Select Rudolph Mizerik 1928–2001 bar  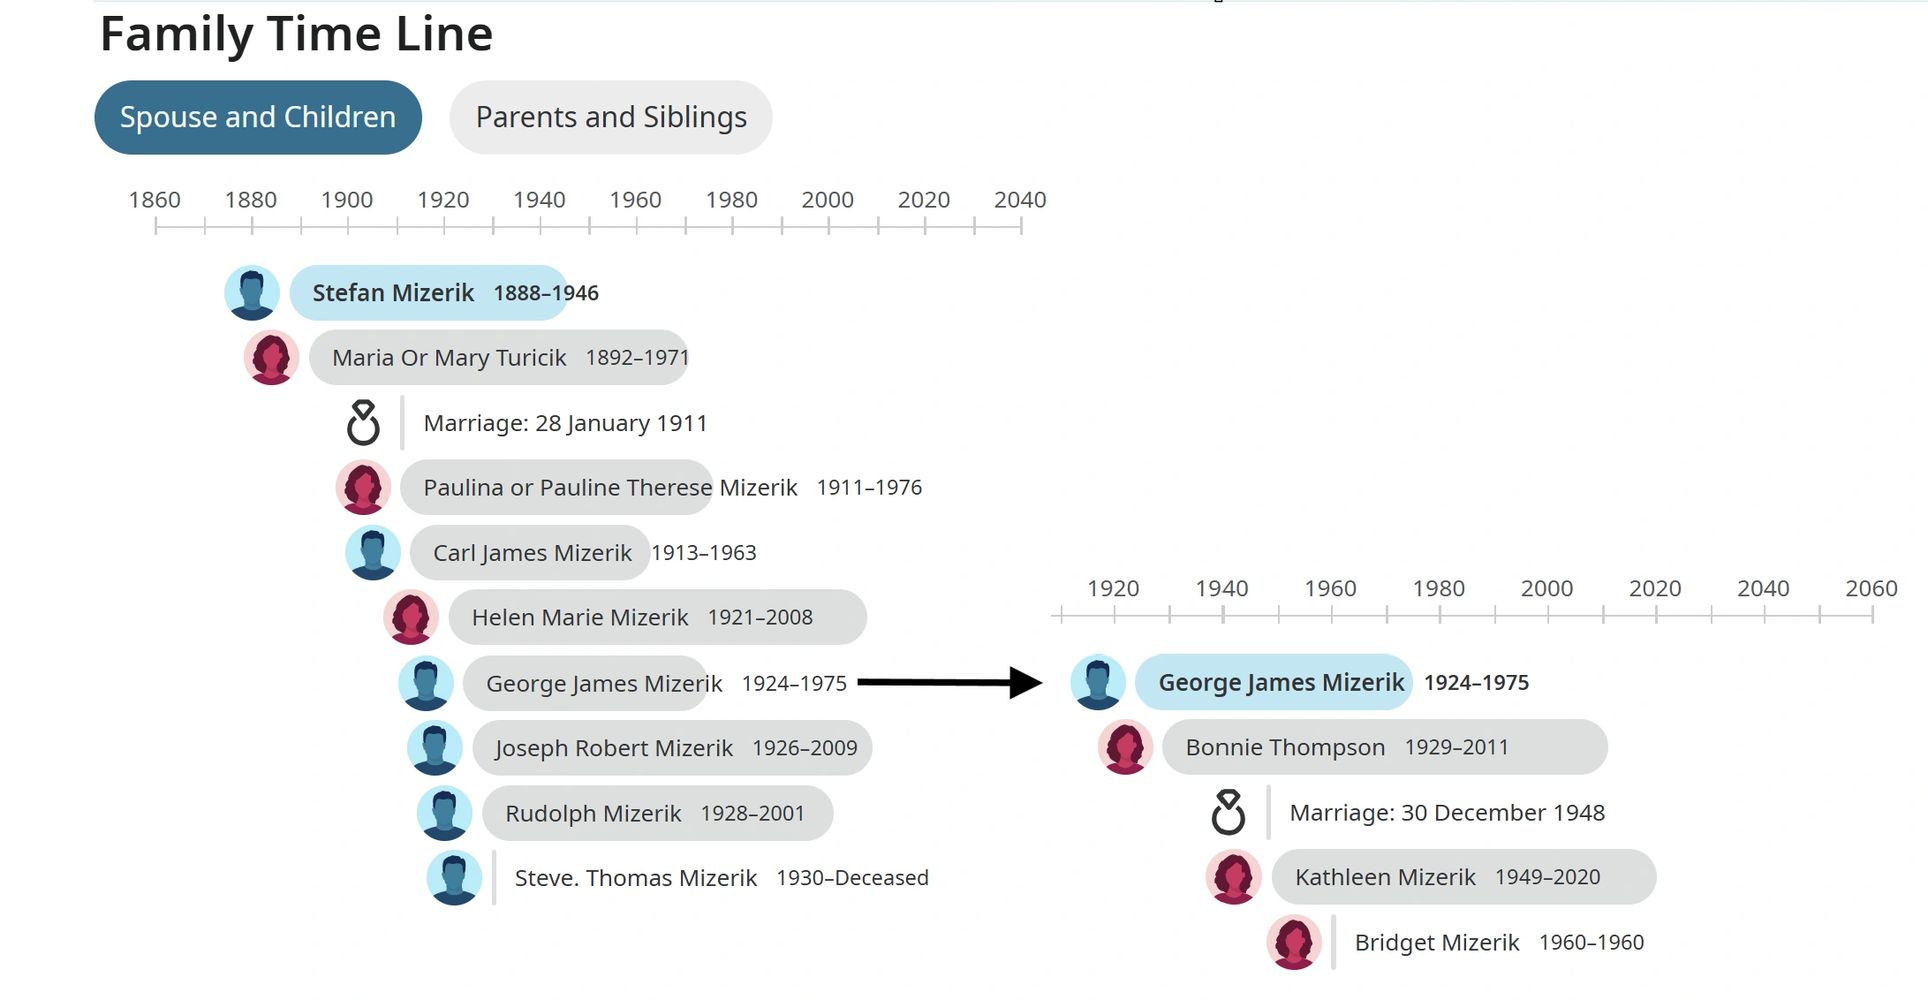pos(656,813)
